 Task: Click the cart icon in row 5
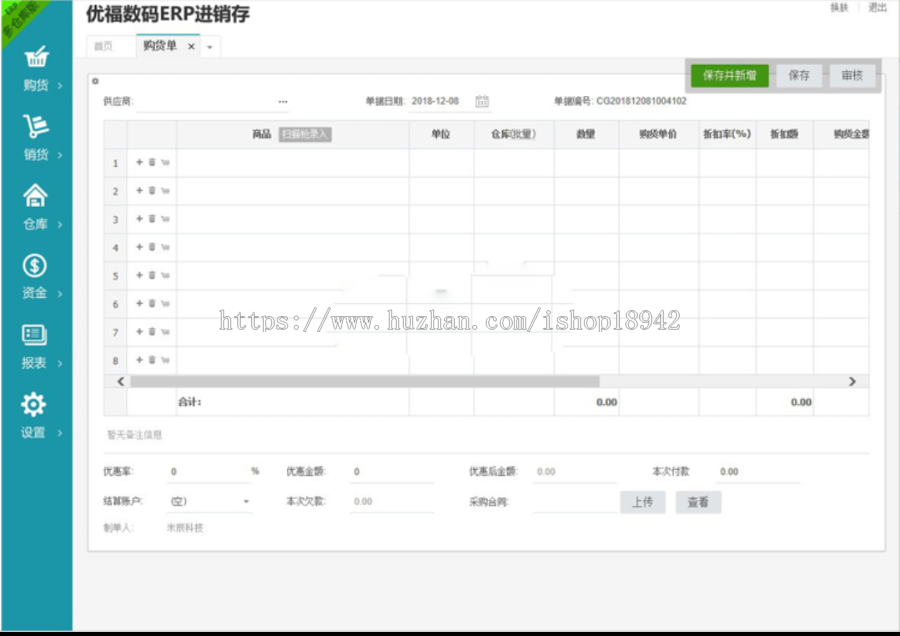(165, 276)
